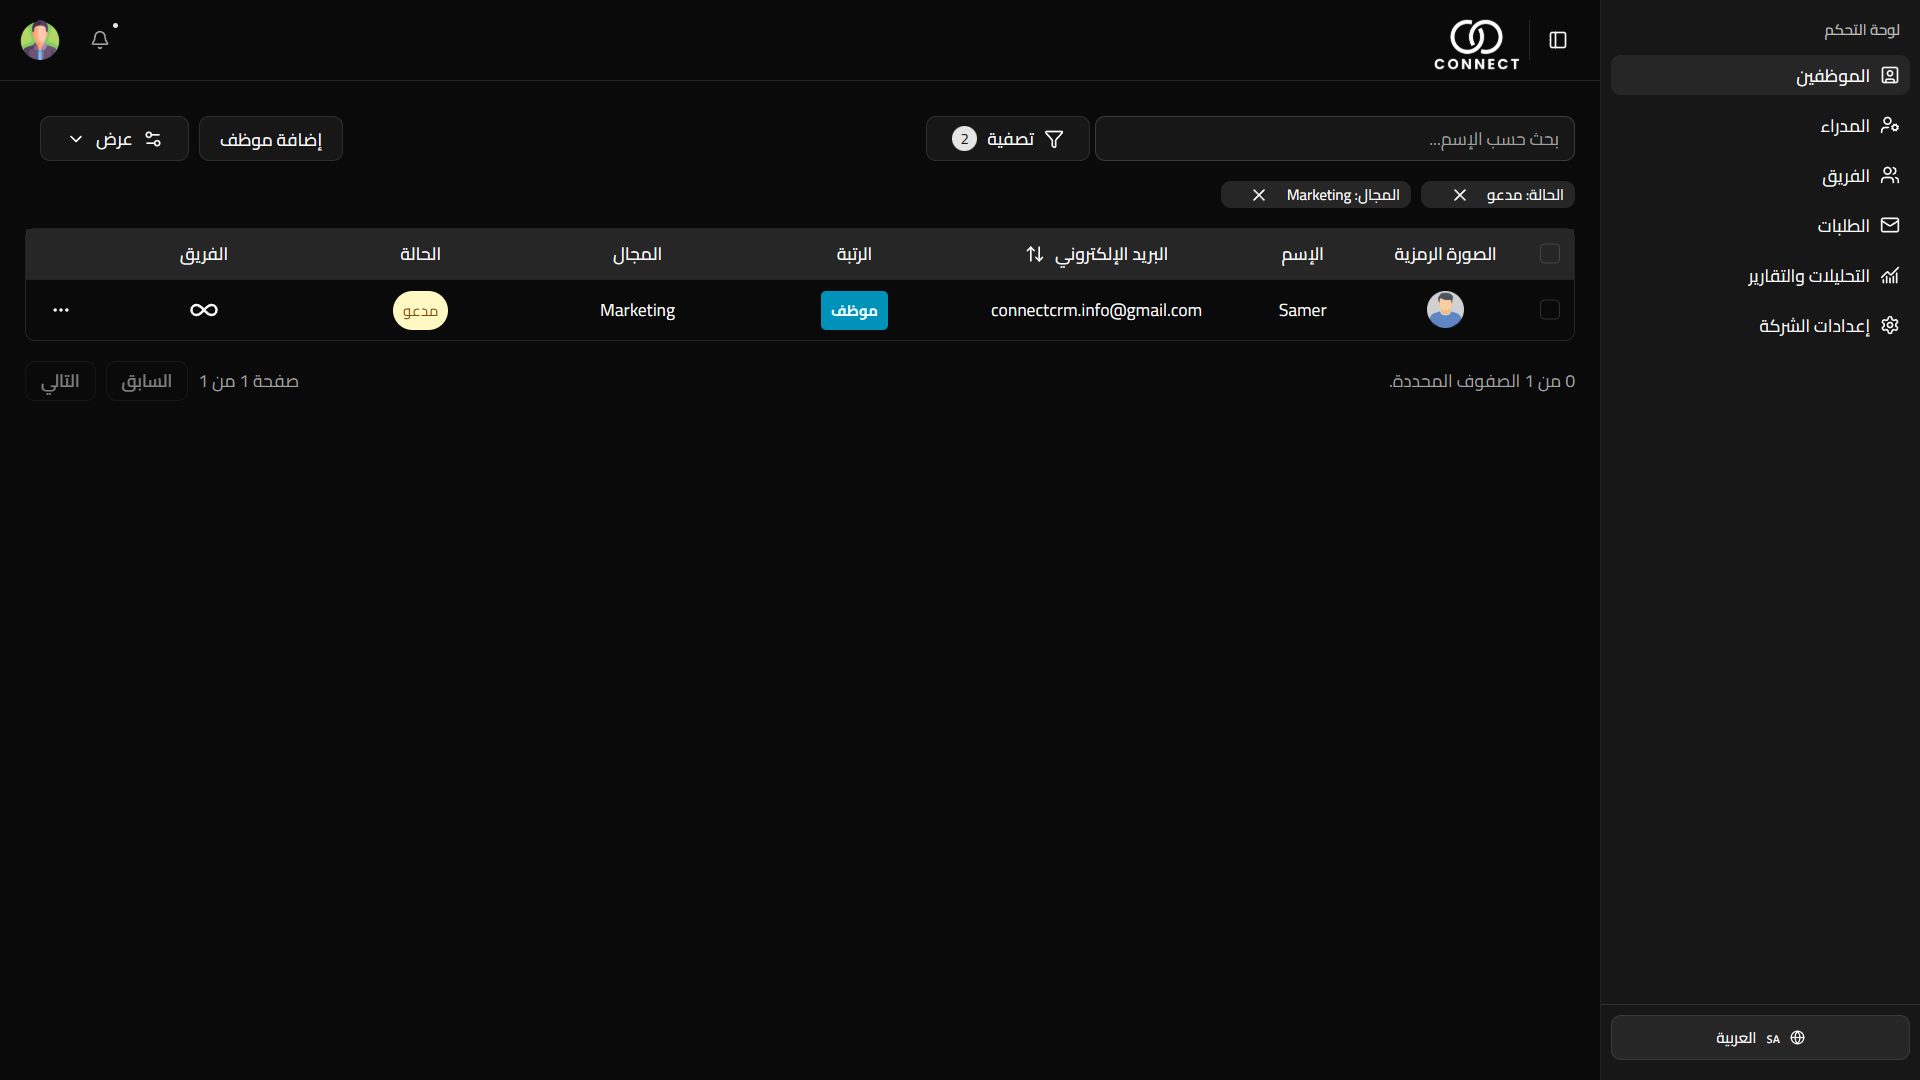Open user profile avatar in header
This screenshot has height=1080, width=1920.
[40, 40]
